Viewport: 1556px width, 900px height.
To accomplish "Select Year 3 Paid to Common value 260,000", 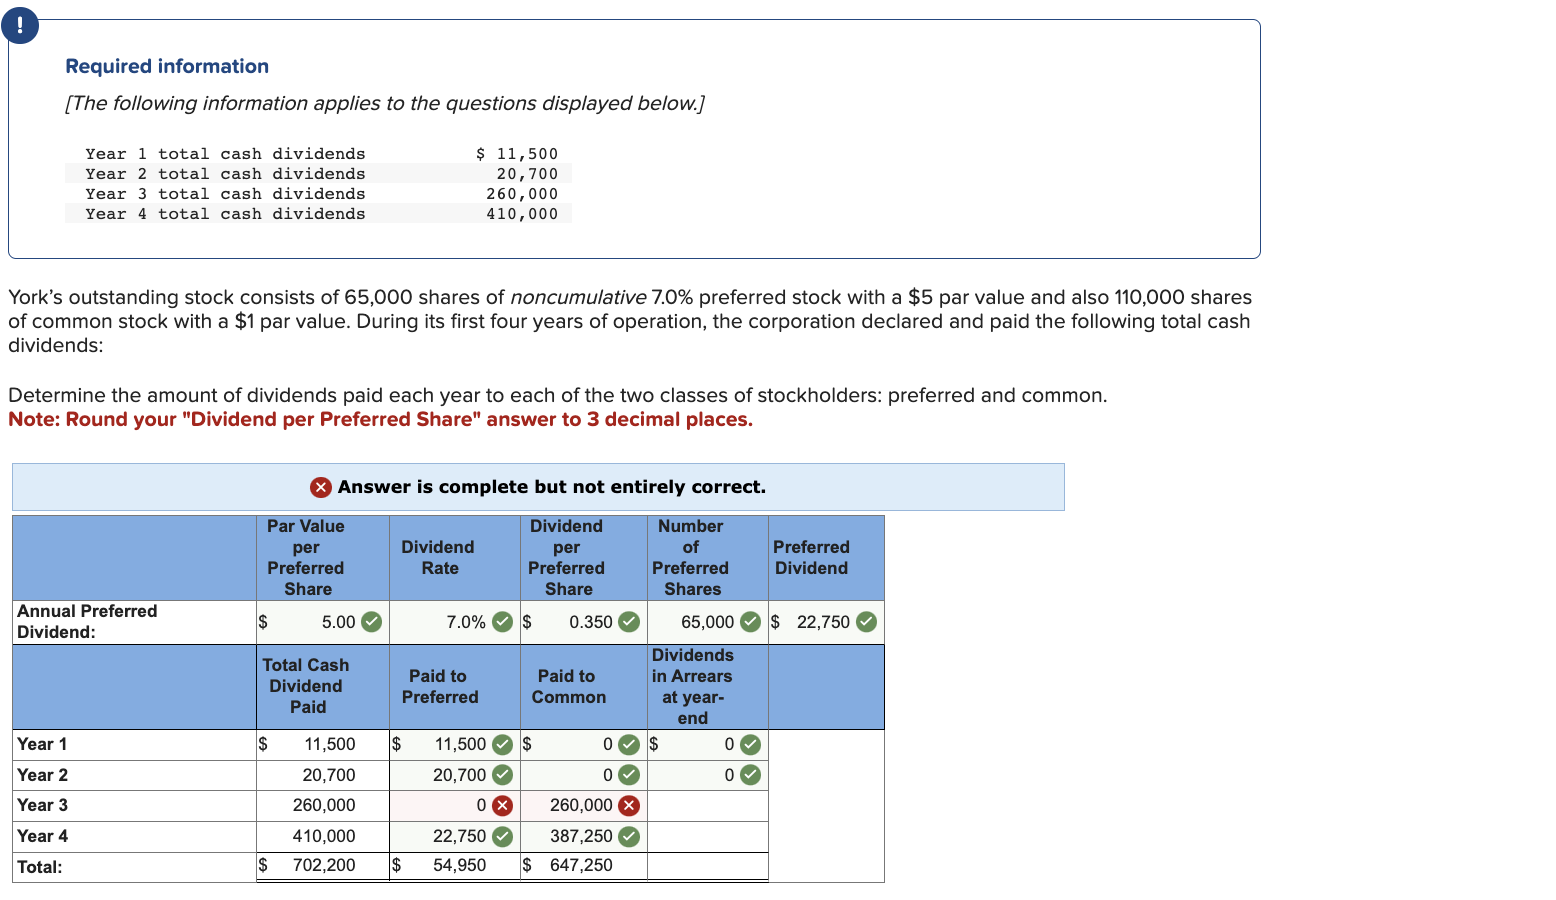I will pos(584,806).
